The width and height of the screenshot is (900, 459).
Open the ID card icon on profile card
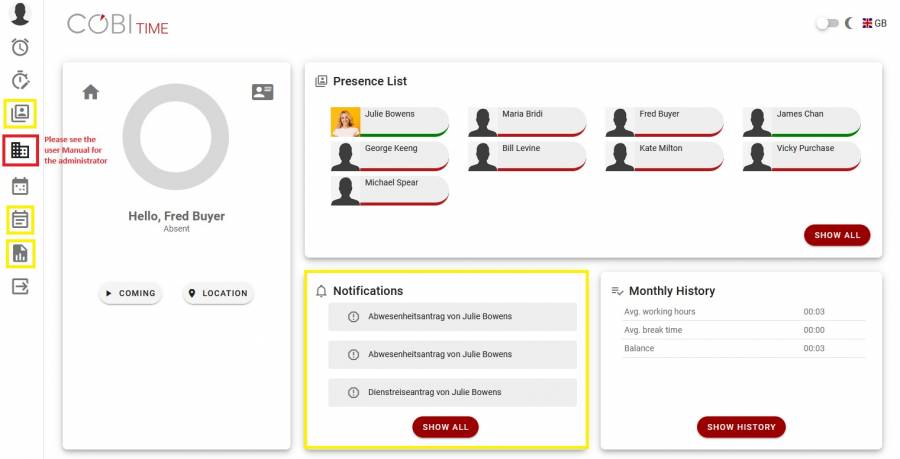pos(262,92)
